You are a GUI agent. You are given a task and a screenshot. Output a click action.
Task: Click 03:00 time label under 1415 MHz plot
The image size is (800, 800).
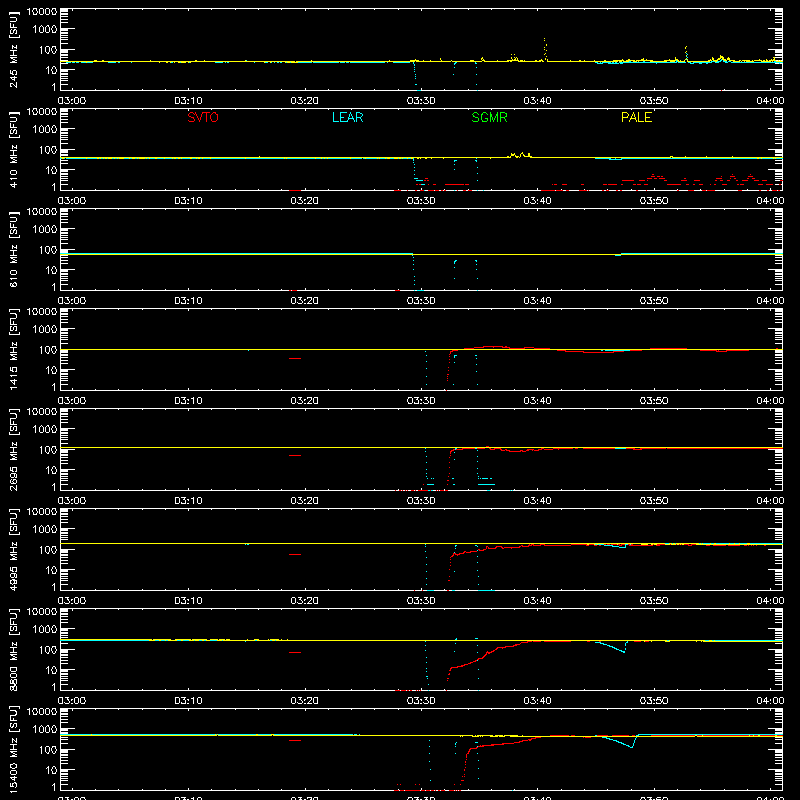pyautogui.click(x=72, y=401)
